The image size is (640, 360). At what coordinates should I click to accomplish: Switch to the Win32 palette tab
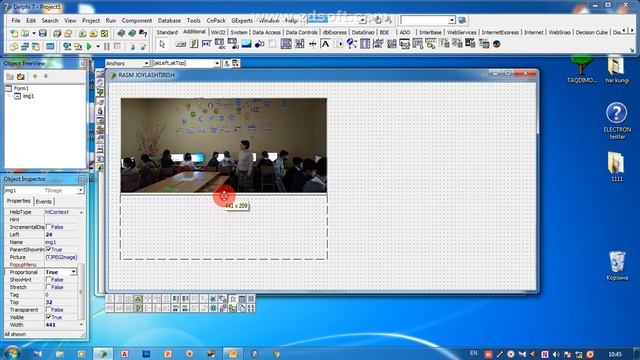[x=218, y=32]
